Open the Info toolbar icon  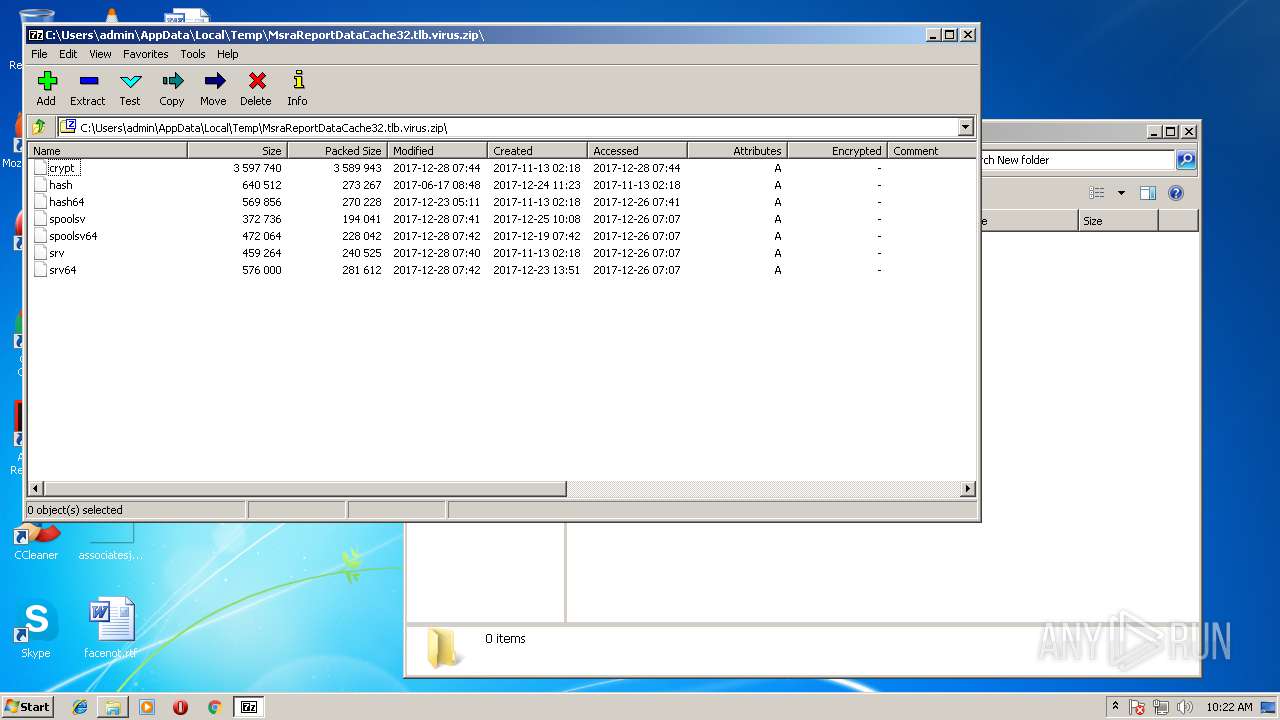click(297, 88)
